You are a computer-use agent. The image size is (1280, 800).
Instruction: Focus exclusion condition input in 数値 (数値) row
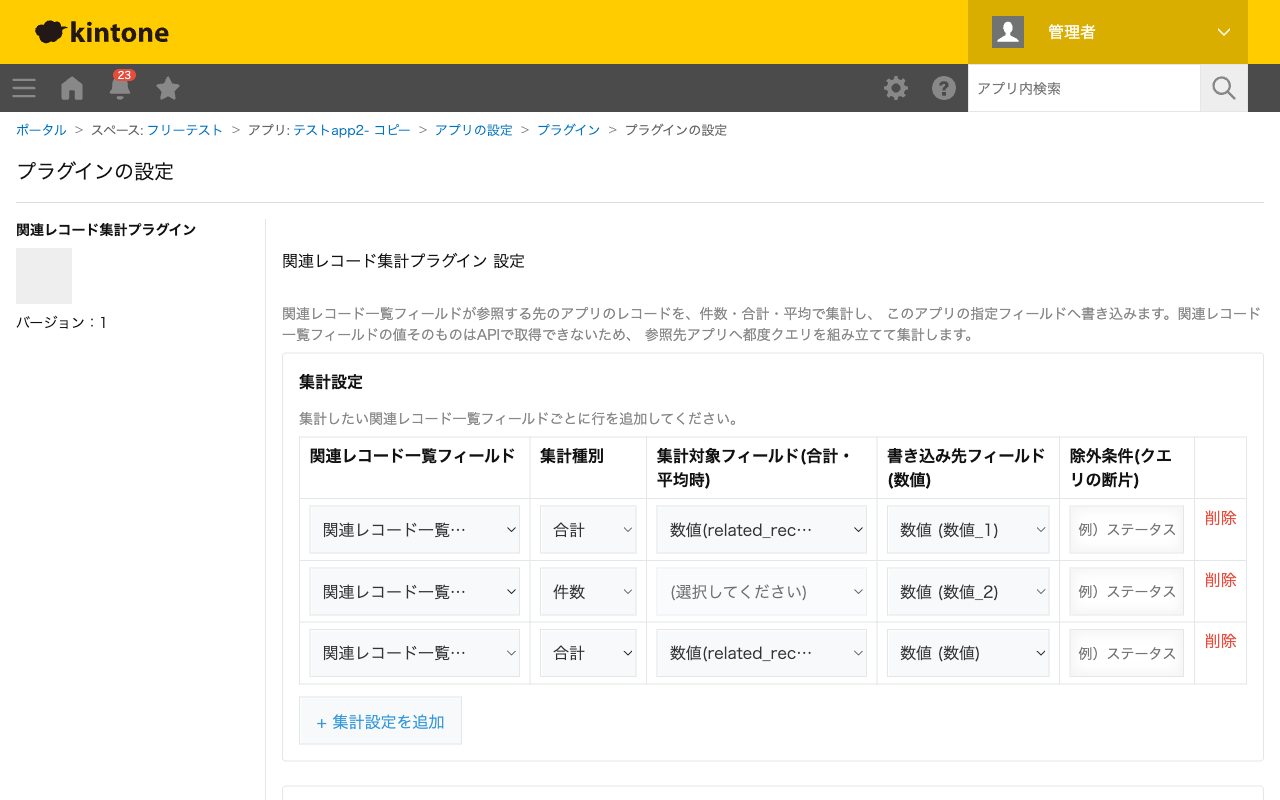point(1127,653)
